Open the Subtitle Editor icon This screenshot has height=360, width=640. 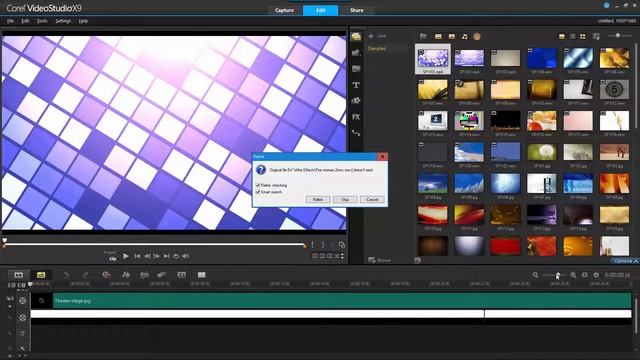182,275
